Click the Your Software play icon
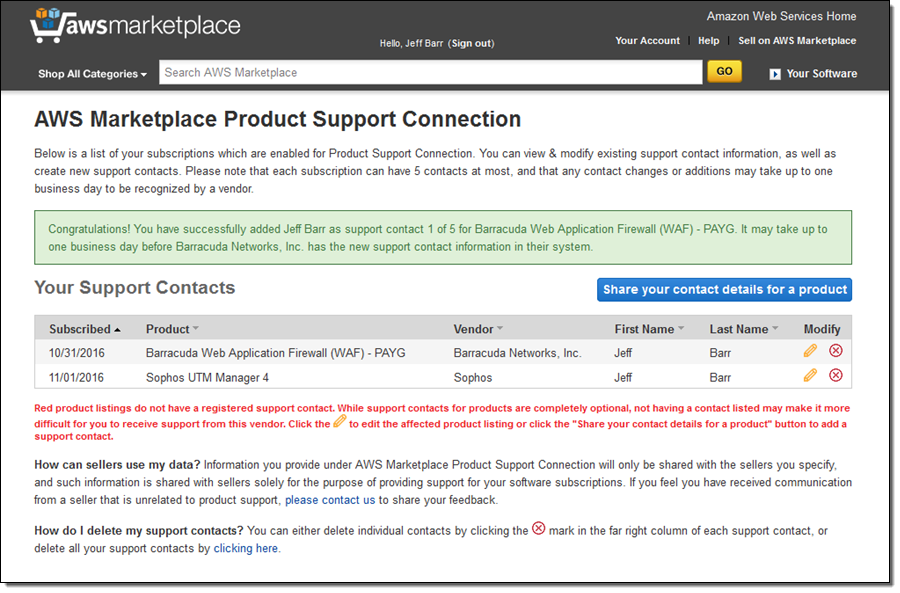 pos(775,73)
